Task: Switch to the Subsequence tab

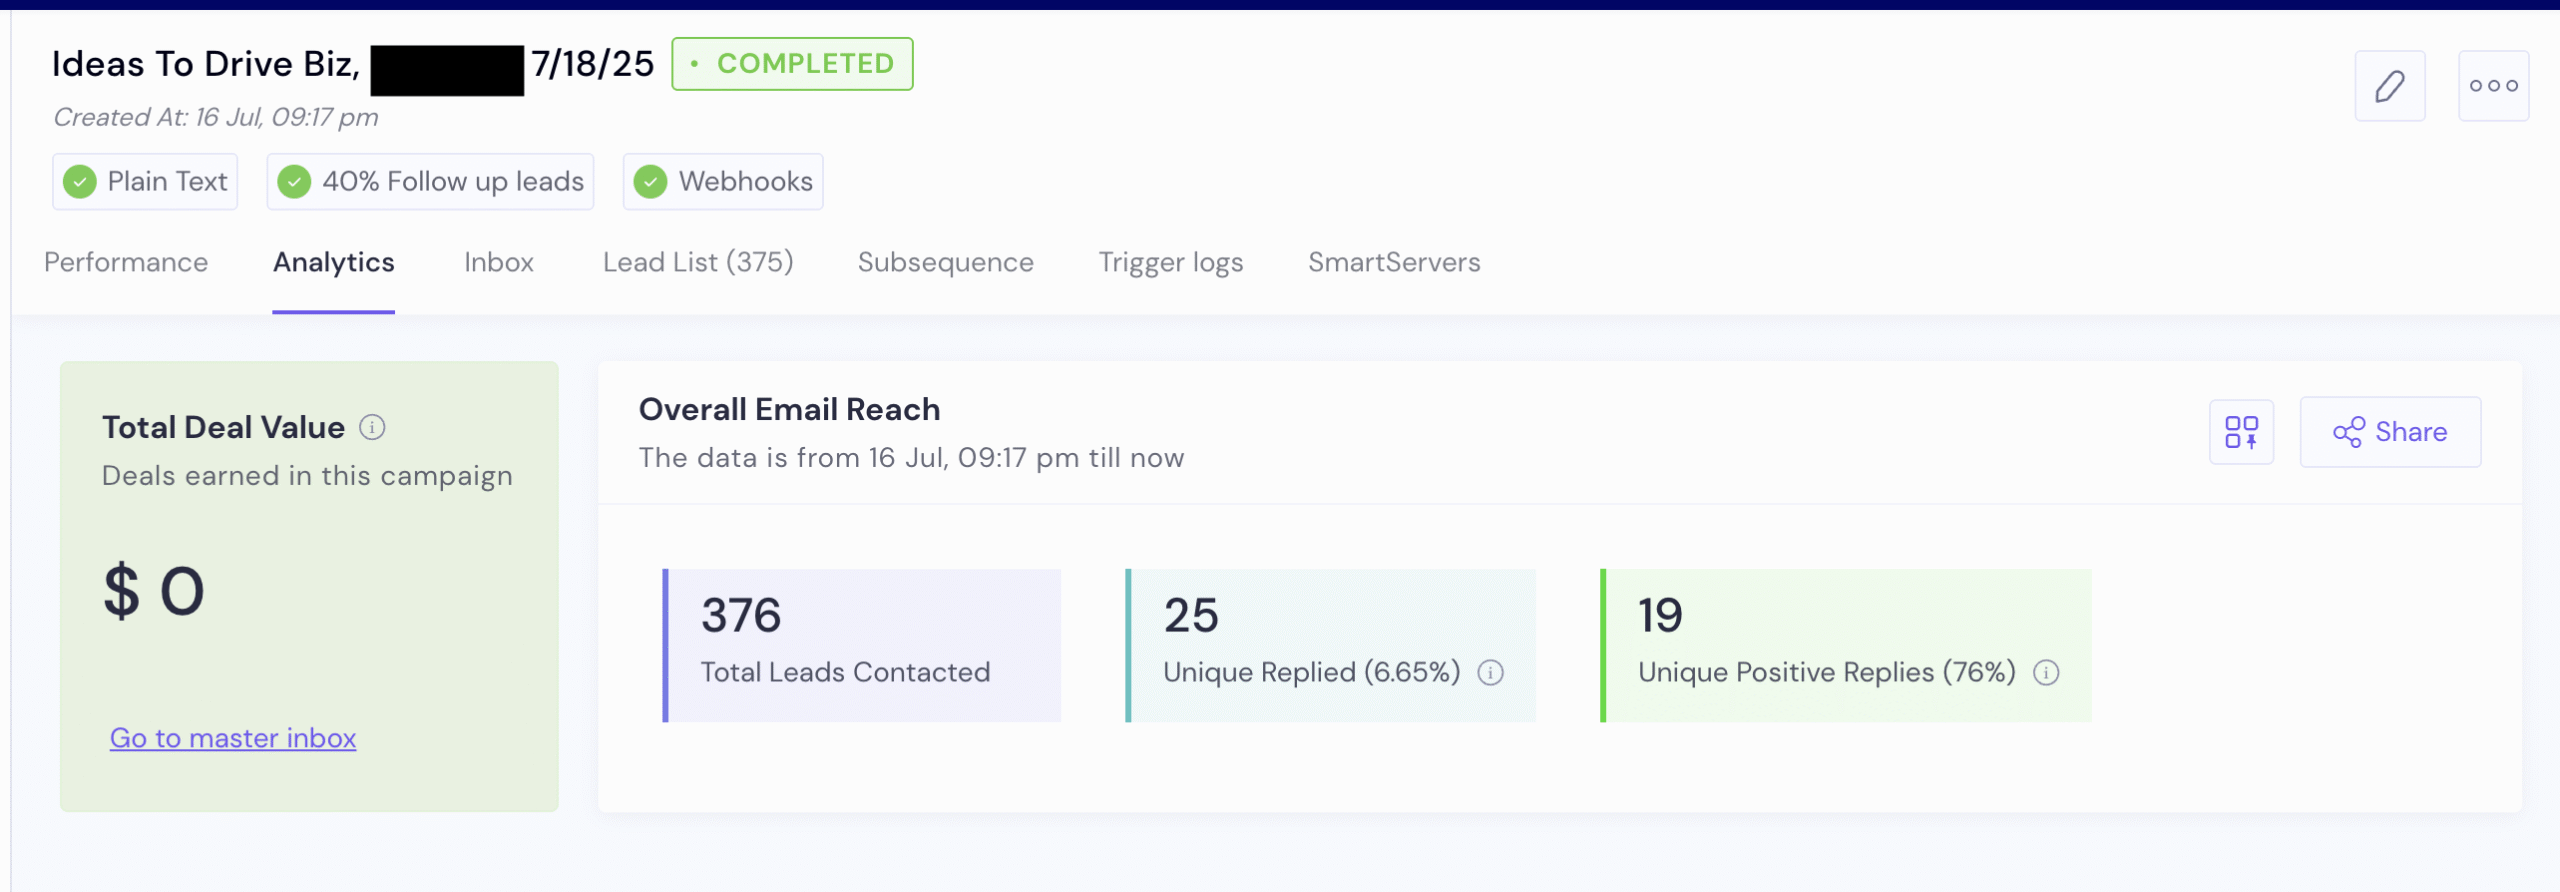Action: coord(945,262)
